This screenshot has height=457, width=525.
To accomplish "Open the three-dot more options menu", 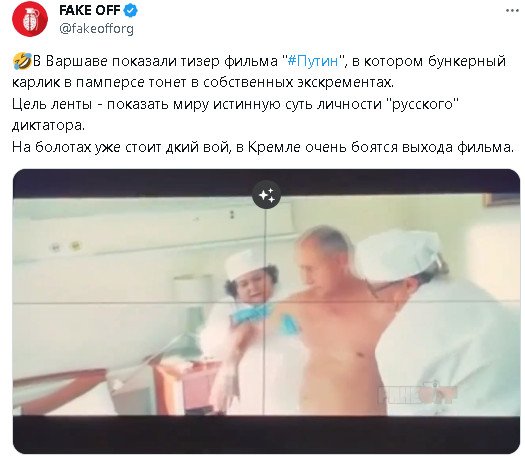I will (512, 11).
